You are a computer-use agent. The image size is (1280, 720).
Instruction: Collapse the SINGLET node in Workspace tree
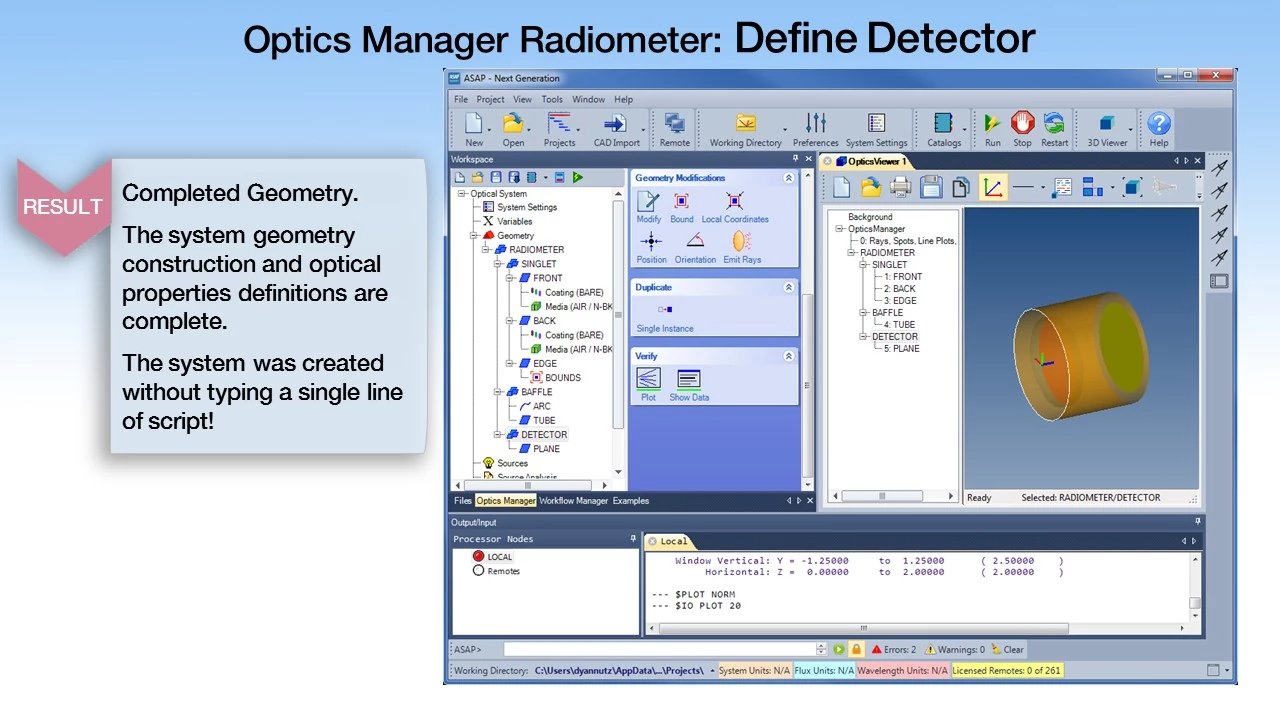[500, 264]
